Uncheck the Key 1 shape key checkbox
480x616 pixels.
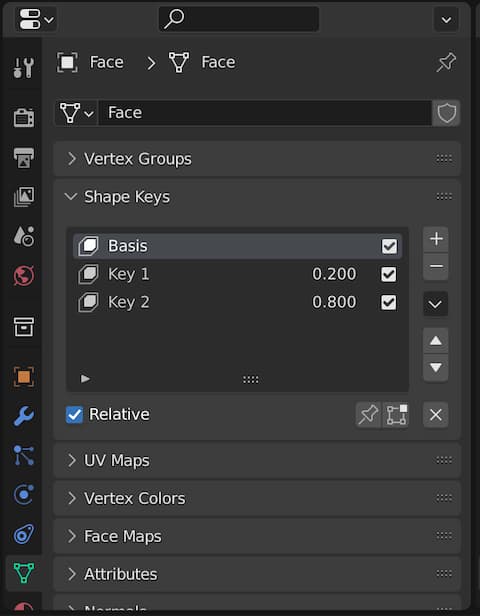pyautogui.click(x=389, y=274)
